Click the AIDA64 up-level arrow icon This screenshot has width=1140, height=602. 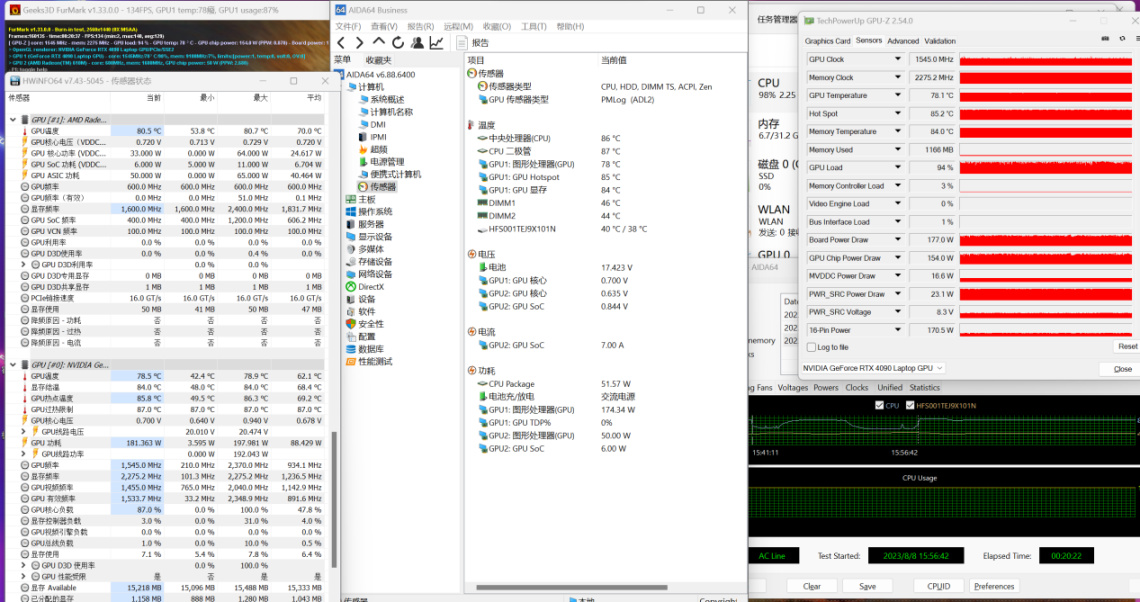coord(379,43)
